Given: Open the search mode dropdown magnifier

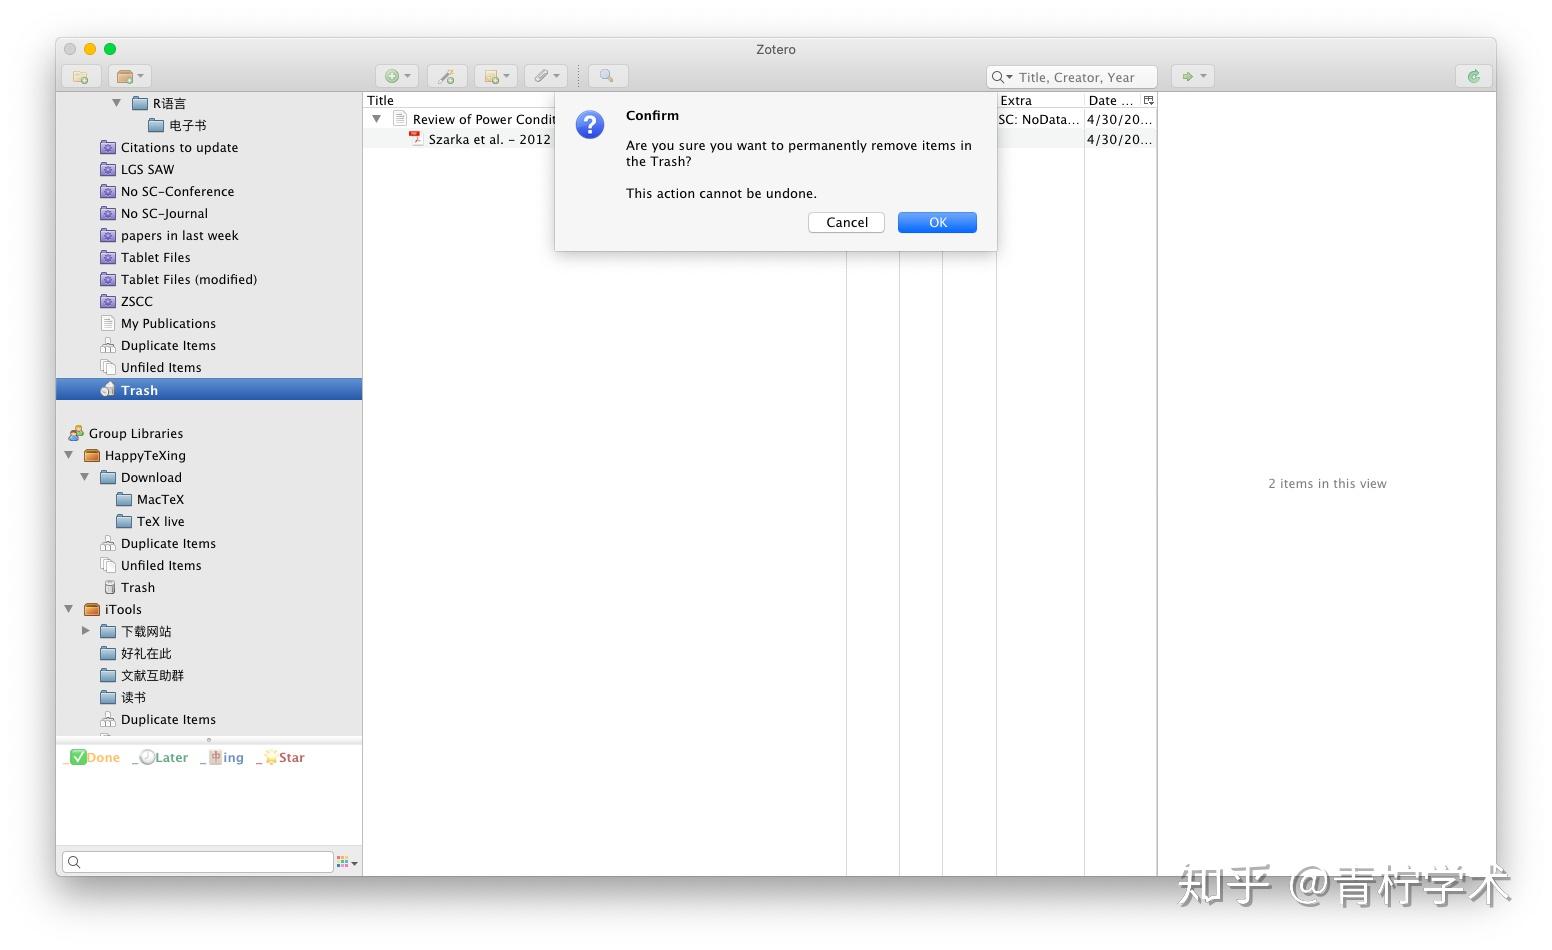Looking at the screenshot, I should [x=1001, y=77].
